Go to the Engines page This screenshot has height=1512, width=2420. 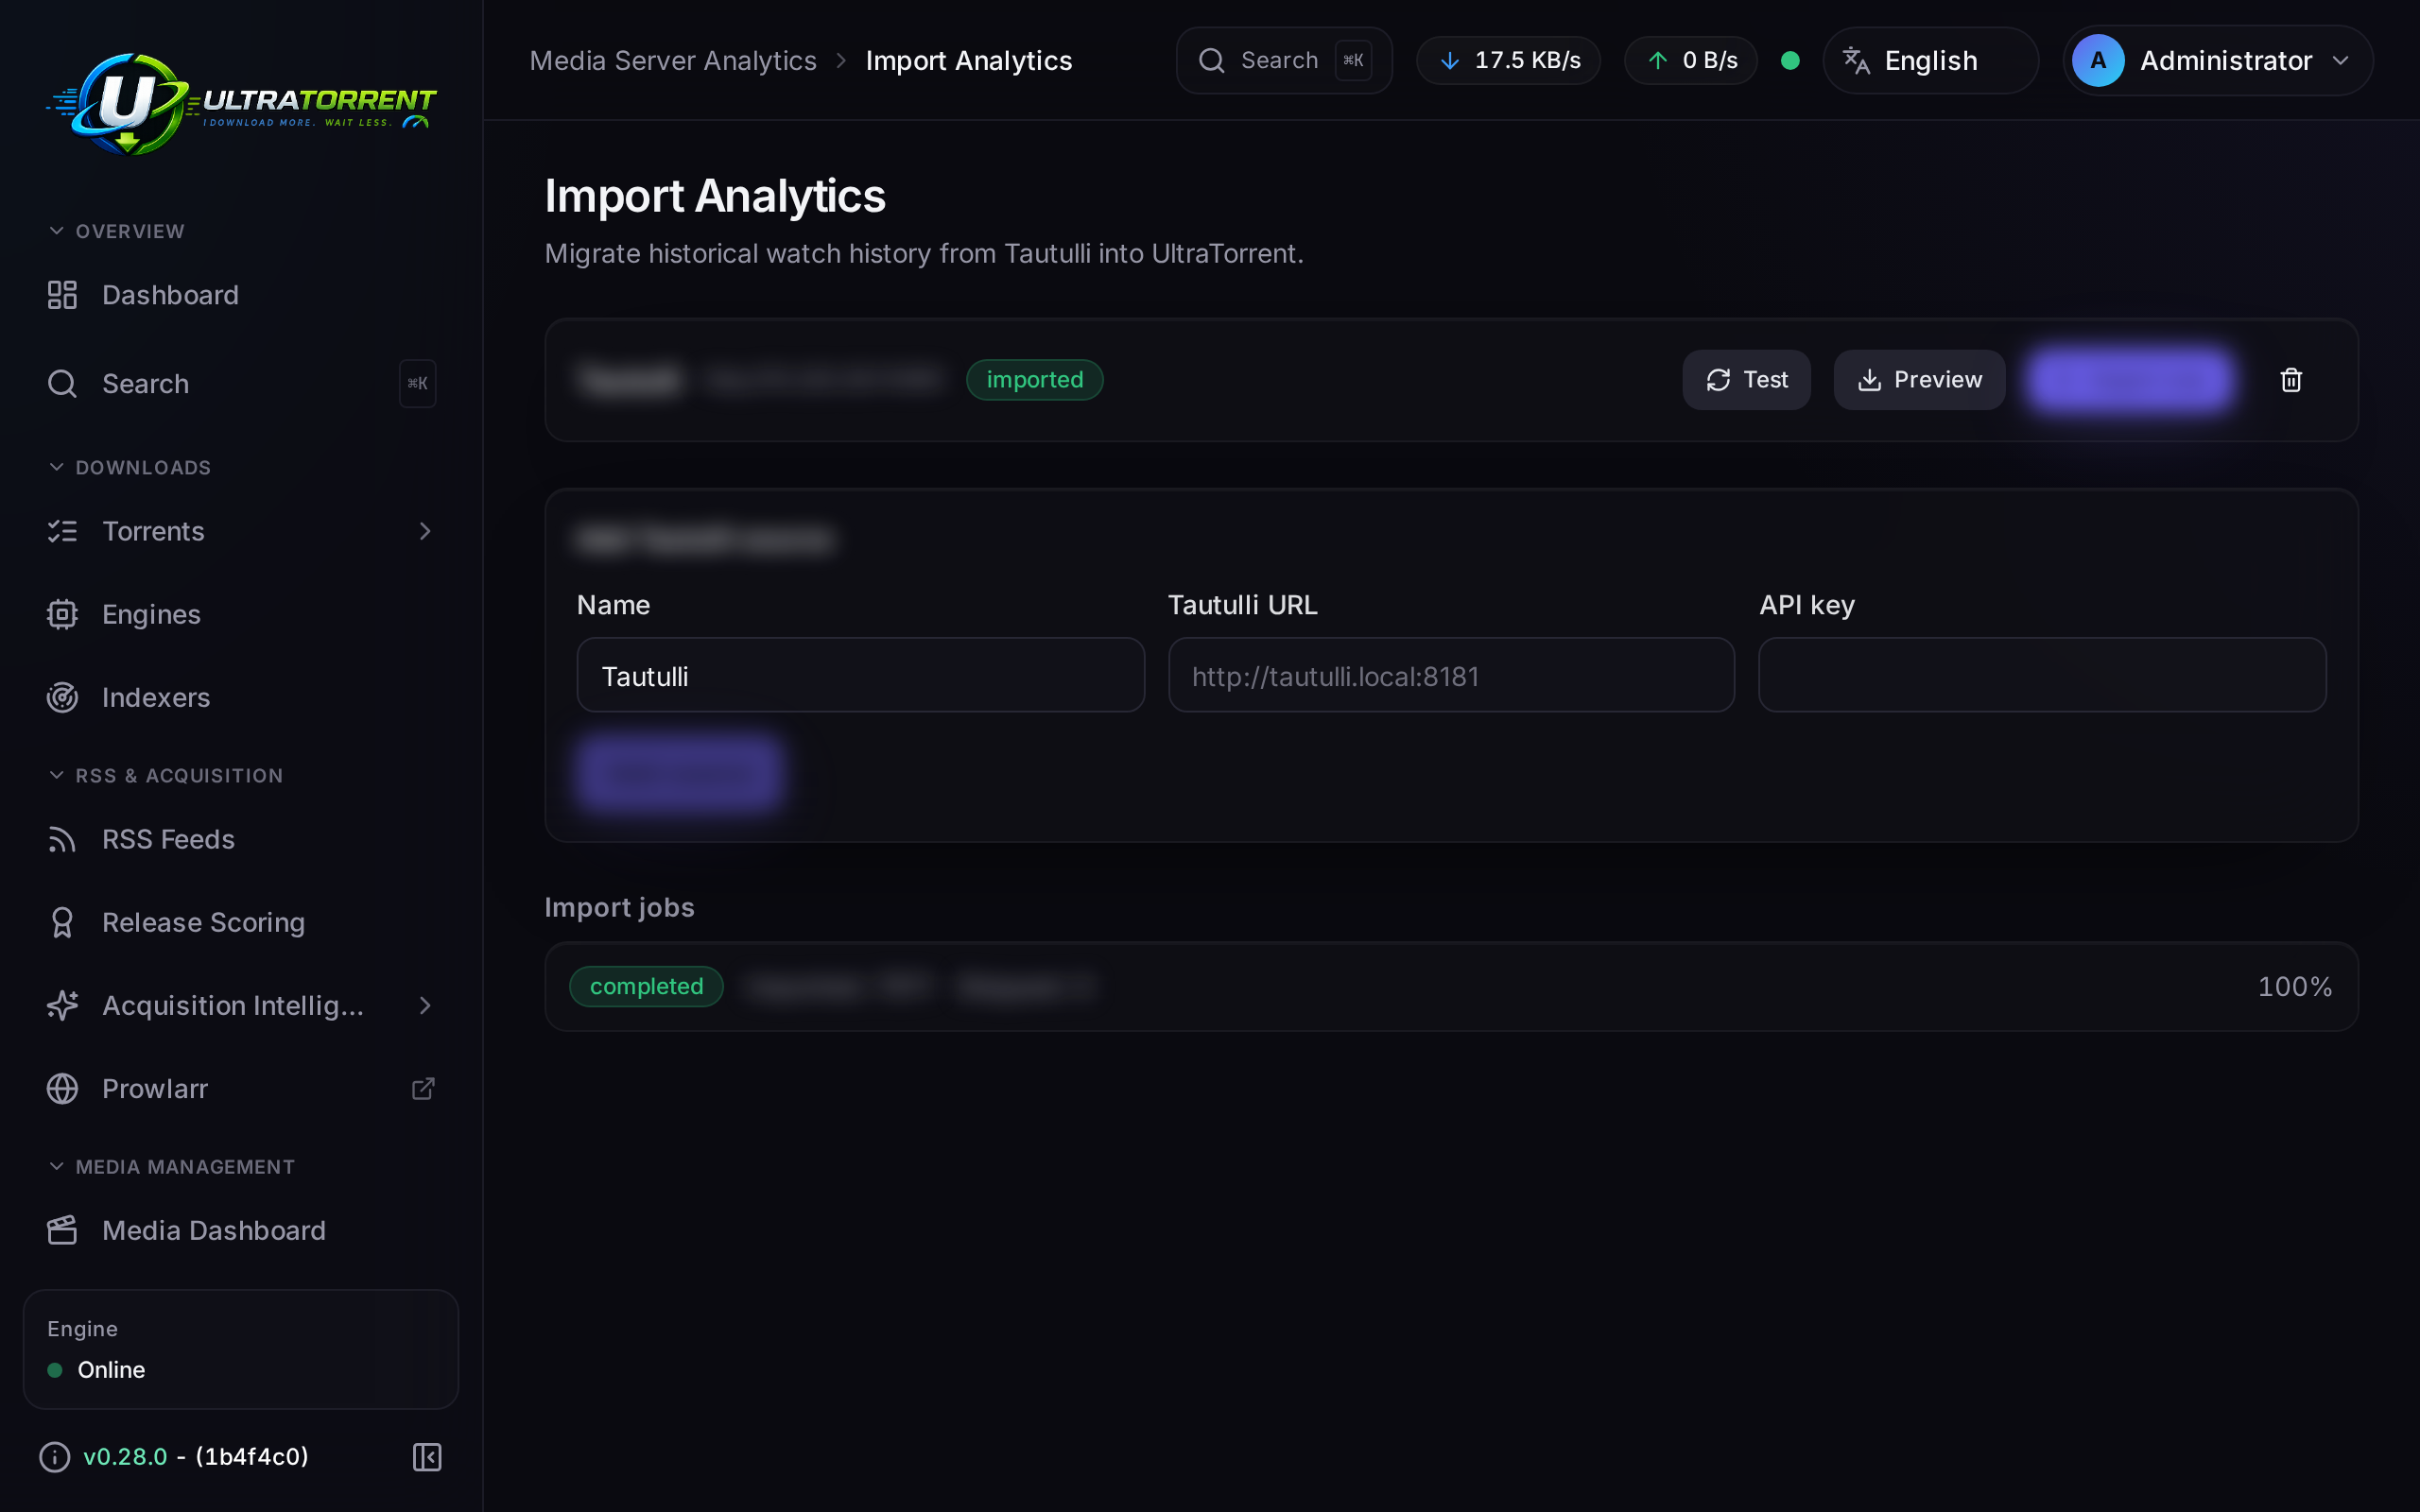[240, 614]
